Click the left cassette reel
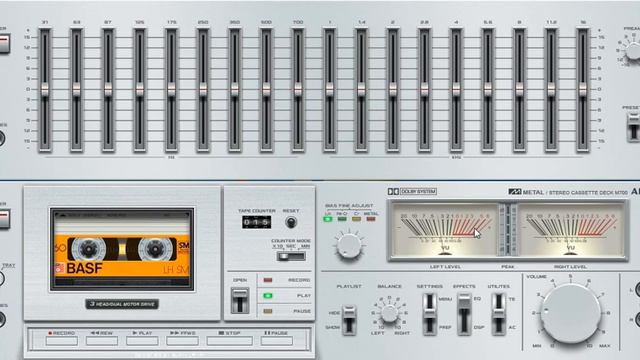The height and width of the screenshot is (360, 640). [x=88, y=249]
